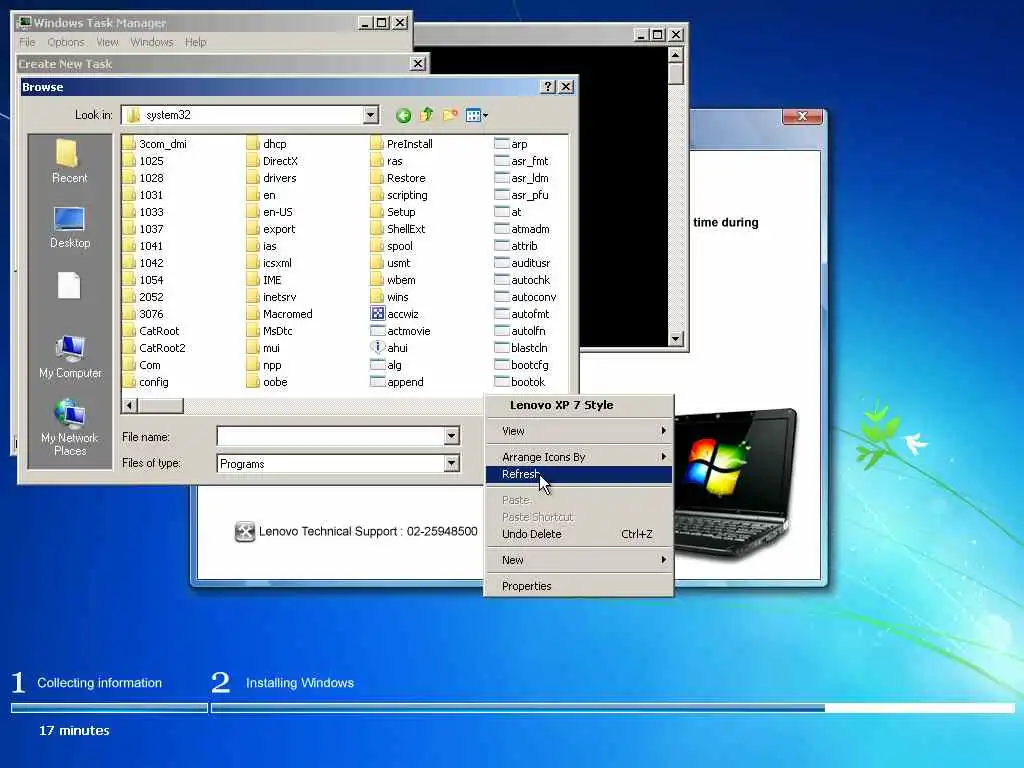Select My Computer in Browse sidebar

(x=70, y=357)
